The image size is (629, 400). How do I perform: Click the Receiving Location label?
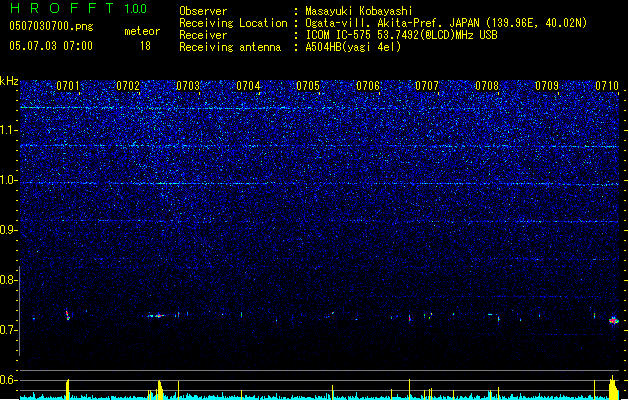coord(233,23)
